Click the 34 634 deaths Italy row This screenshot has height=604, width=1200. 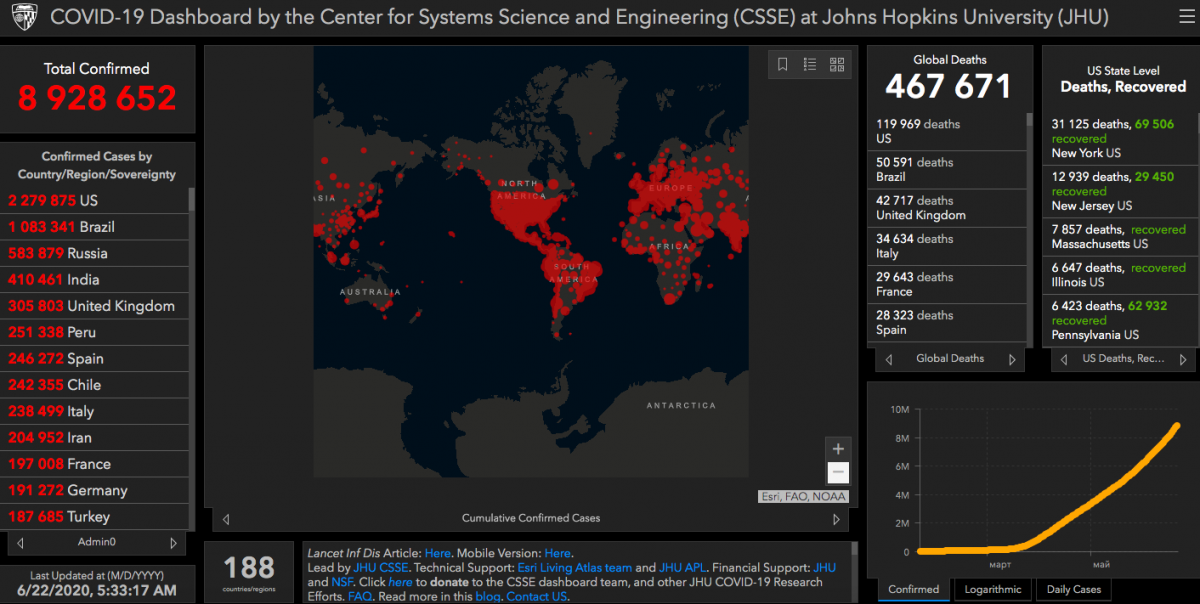pyautogui.click(x=946, y=246)
